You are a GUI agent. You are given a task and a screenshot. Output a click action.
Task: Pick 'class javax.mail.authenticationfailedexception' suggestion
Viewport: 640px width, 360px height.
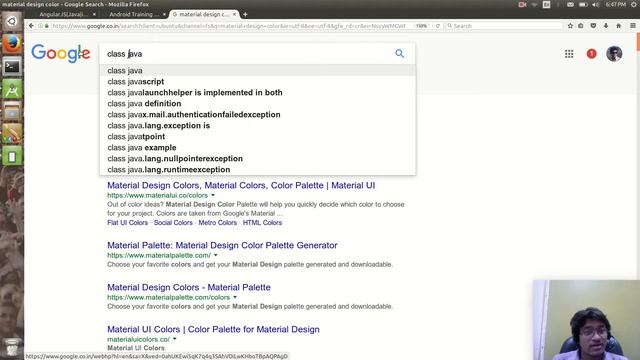pos(258,115)
